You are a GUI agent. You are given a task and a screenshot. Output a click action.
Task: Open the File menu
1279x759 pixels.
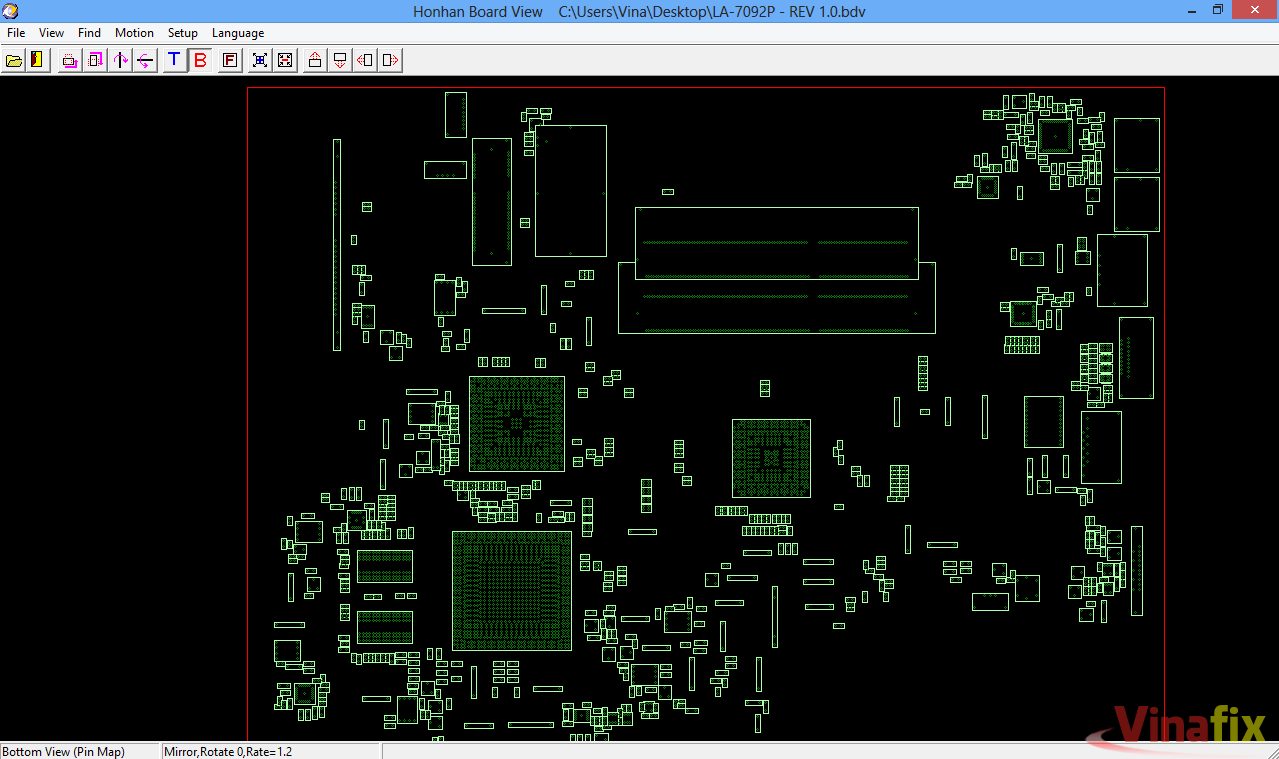point(16,33)
